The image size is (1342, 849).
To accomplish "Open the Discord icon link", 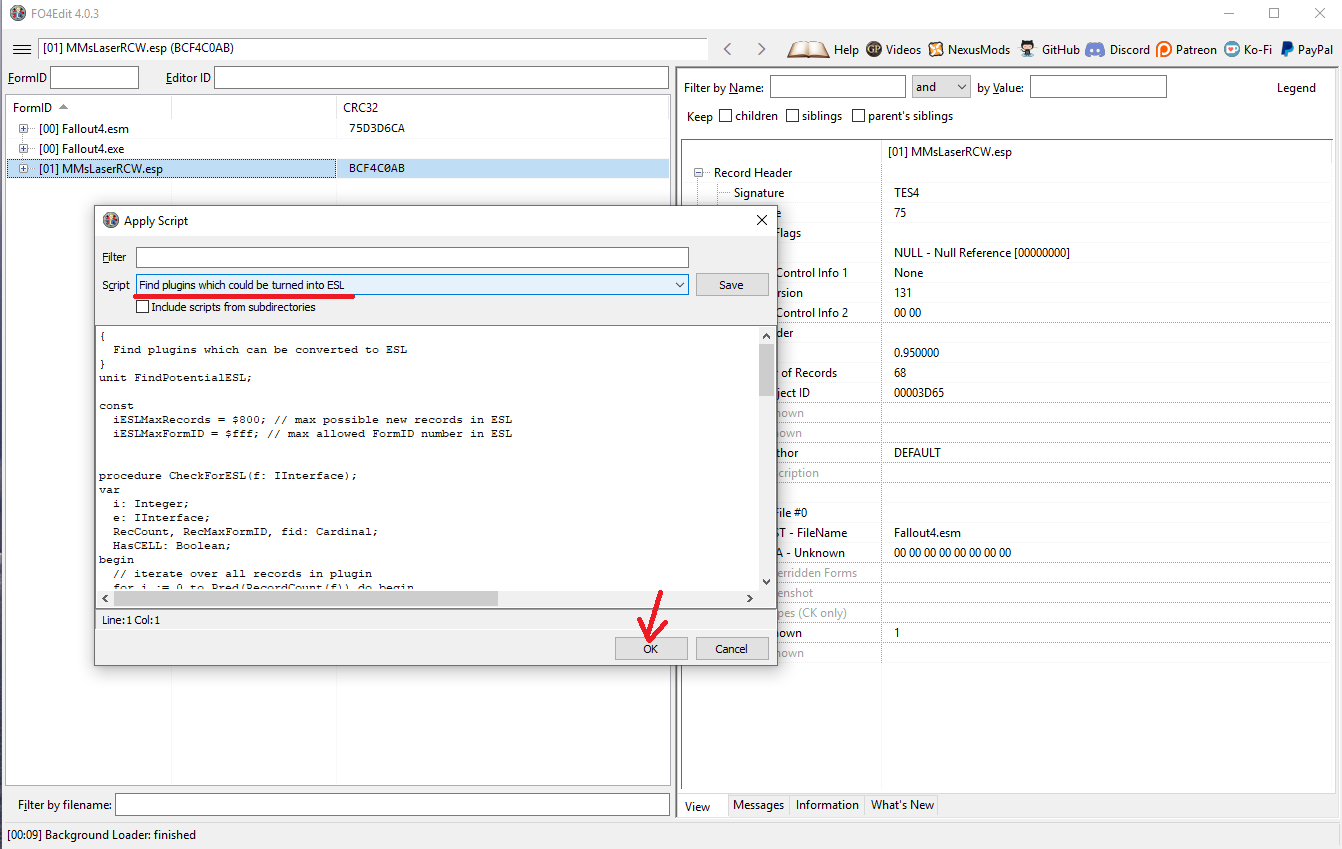I will click(1095, 49).
